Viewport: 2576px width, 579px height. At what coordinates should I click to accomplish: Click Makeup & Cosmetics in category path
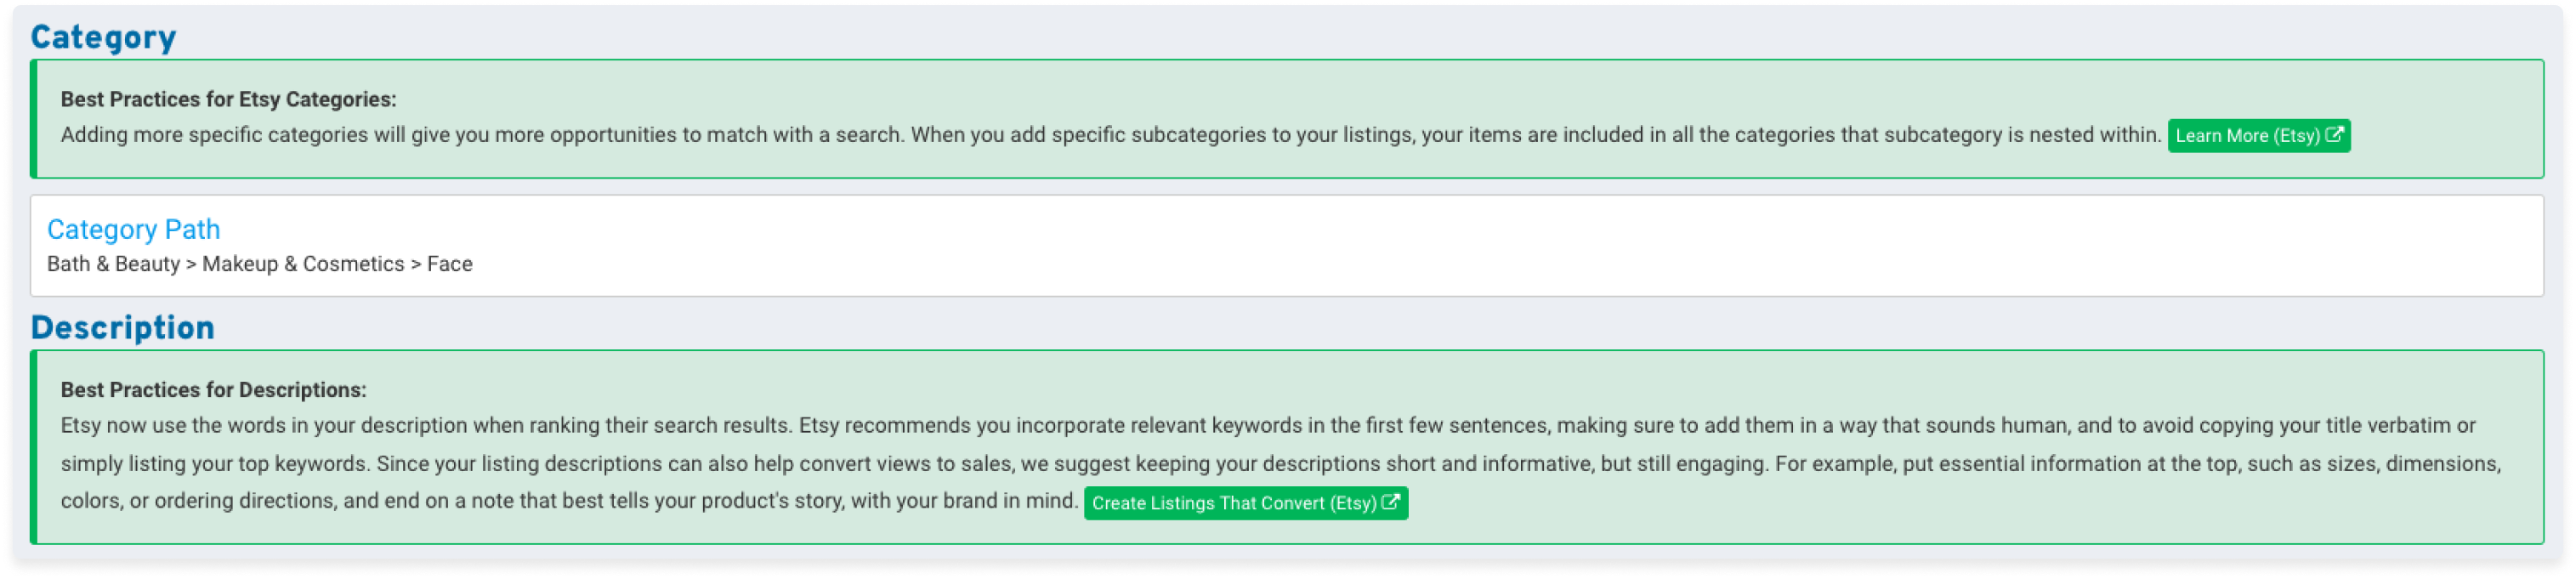pyautogui.click(x=303, y=264)
